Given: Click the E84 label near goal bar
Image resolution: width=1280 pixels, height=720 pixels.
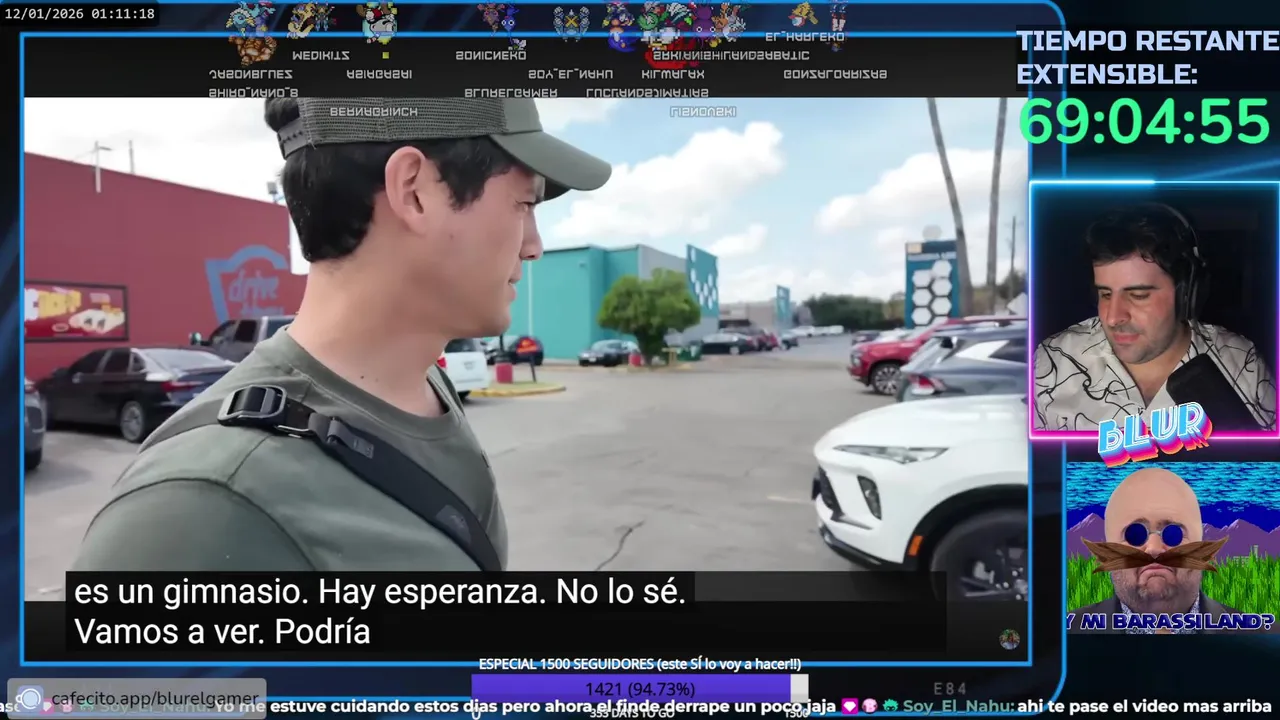Looking at the screenshot, I should (x=949, y=688).
